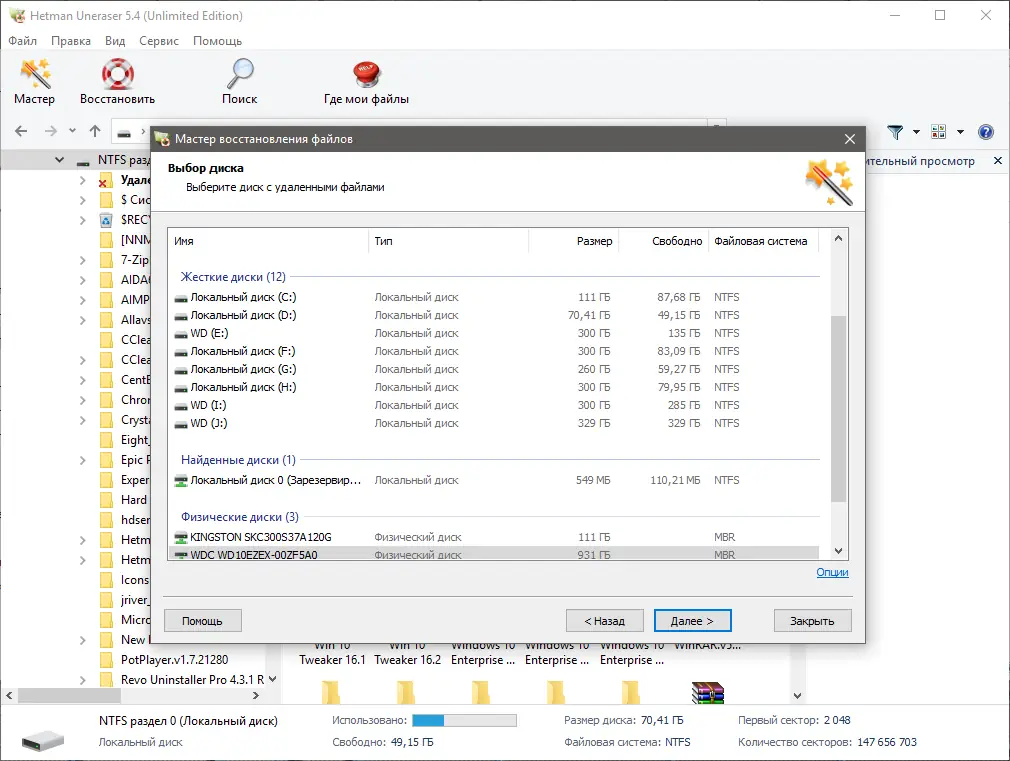
Task: Select the PotPlayer.v1.7.21280 folder
Action: [x=175, y=660]
